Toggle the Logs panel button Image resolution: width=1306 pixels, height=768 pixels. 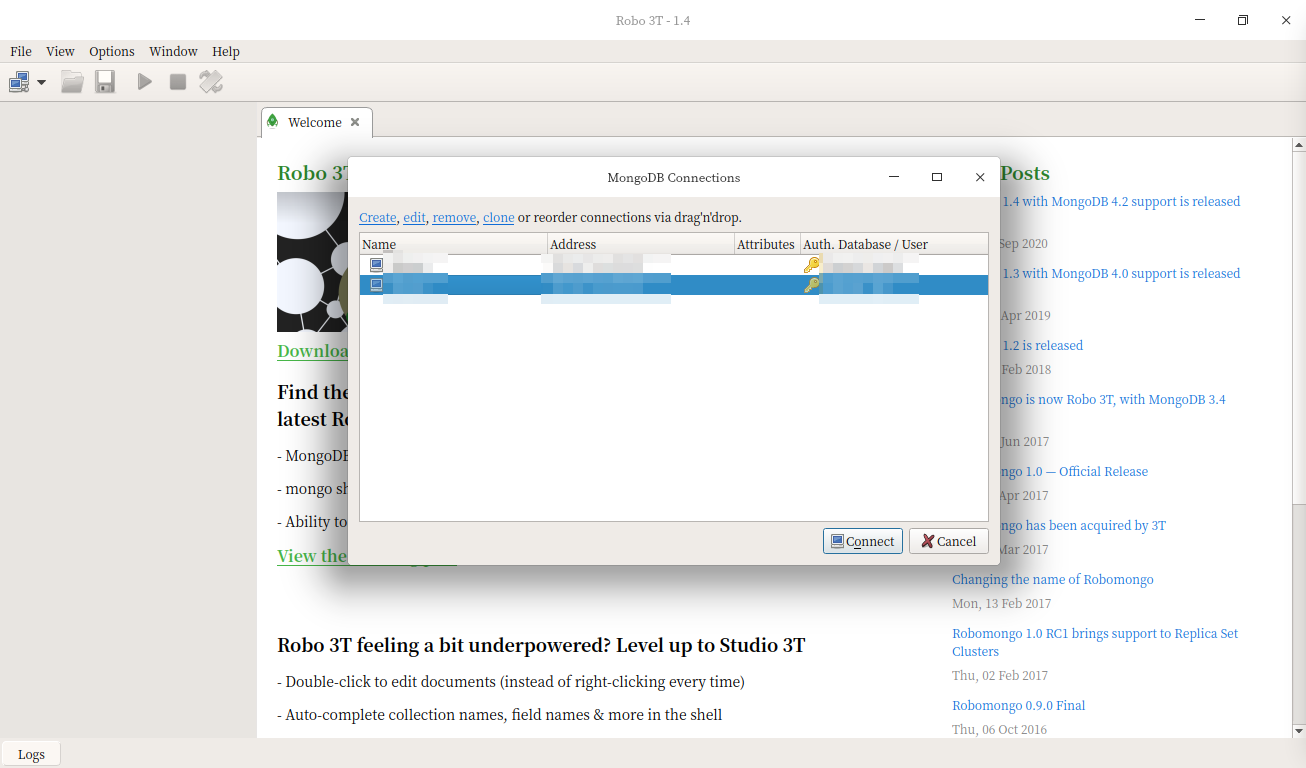(31, 754)
